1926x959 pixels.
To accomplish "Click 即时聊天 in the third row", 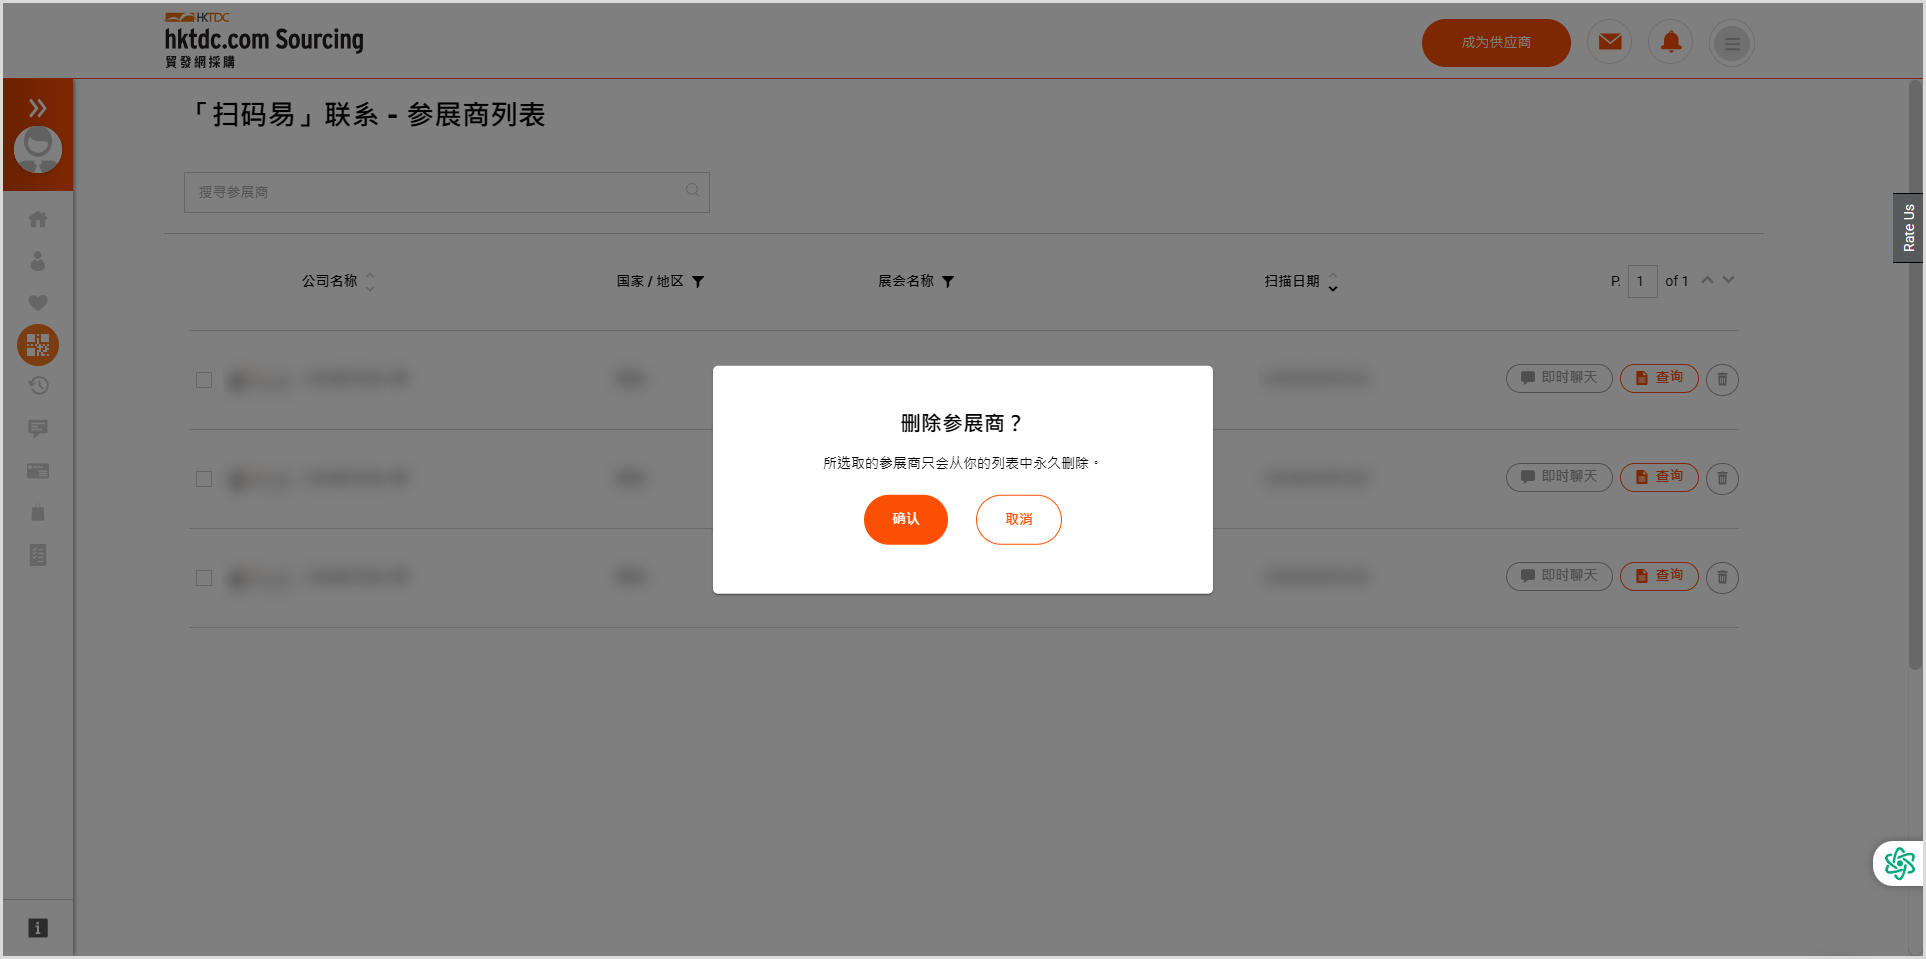I will (1559, 576).
